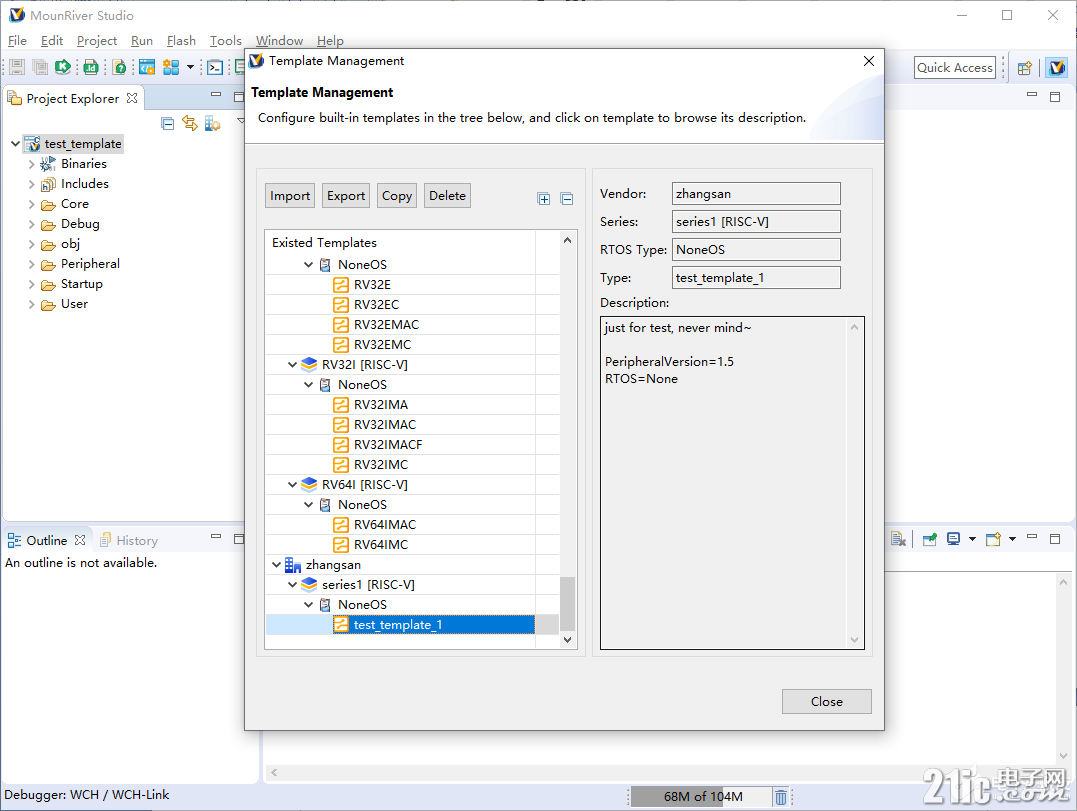
Task: Click the Export button
Action: point(345,196)
